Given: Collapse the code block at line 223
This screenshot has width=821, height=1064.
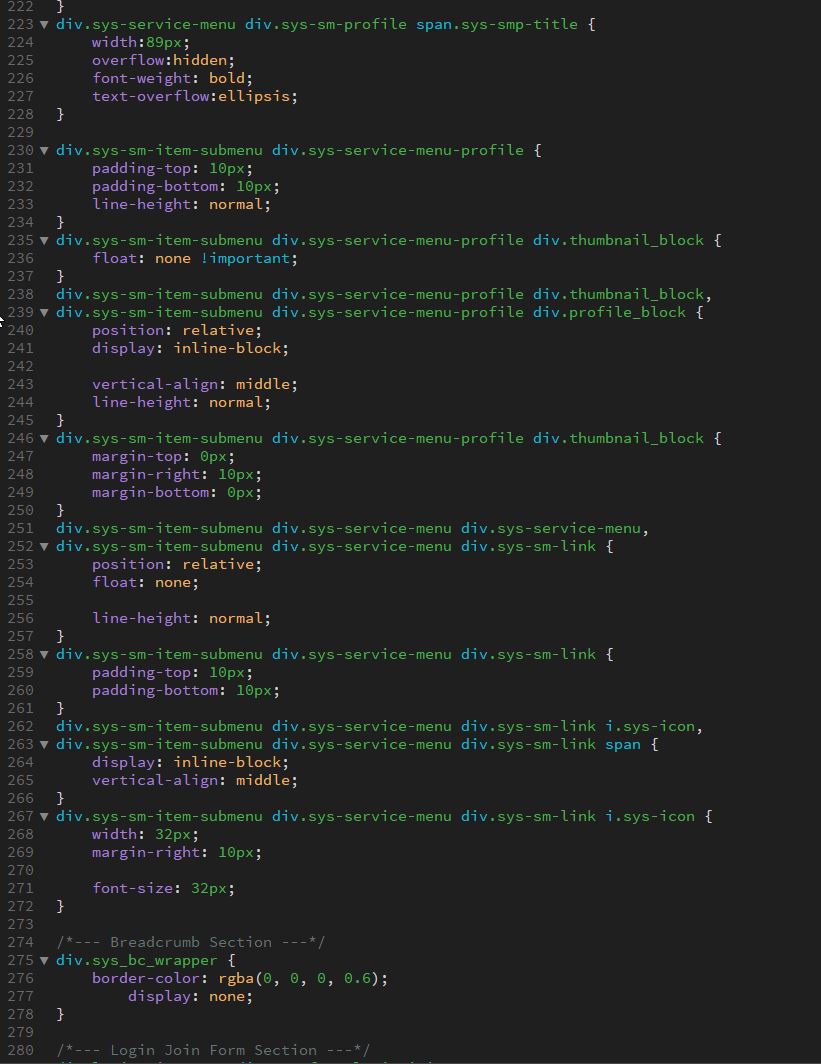Looking at the screenshot, I should [44, 24].
